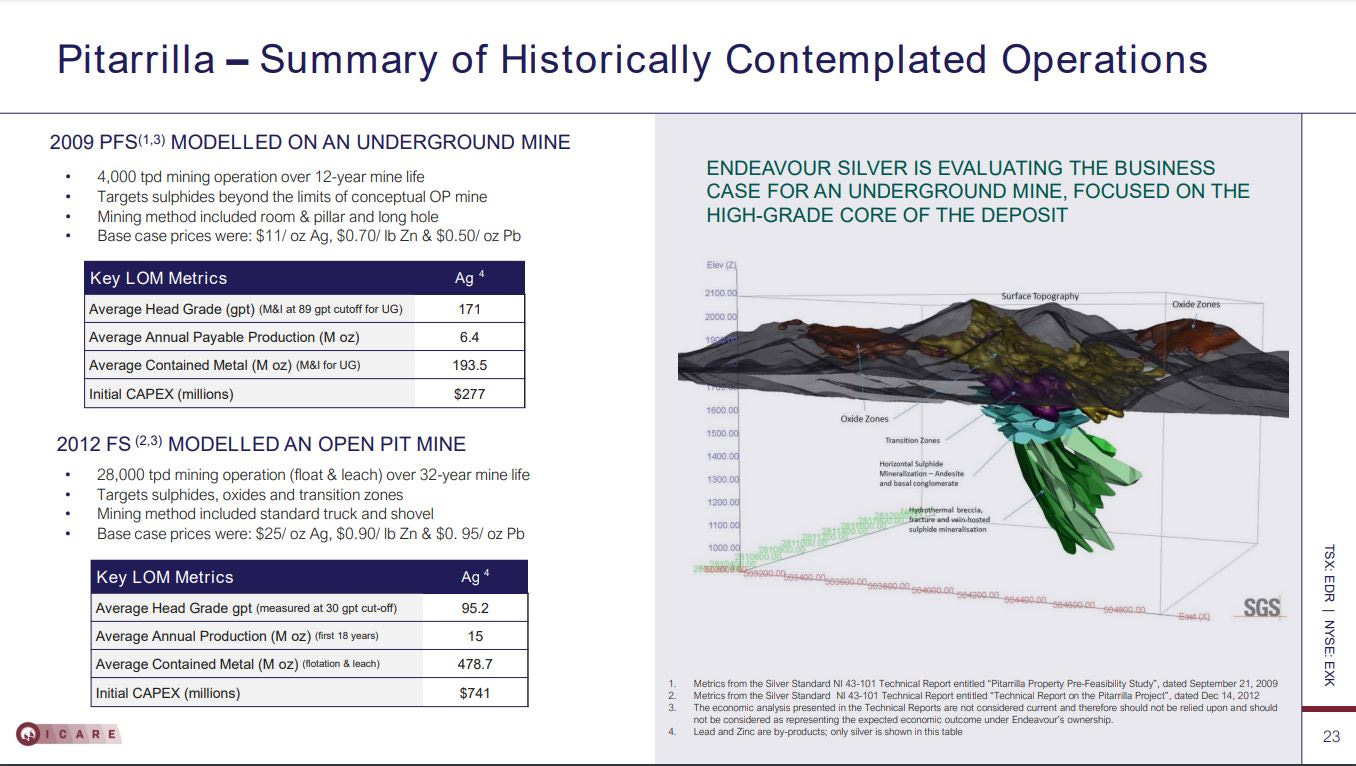Select the slide title 'Pitarrilla – Summary of Historically Contemplated Operations'
The image size is (1356, 766).
point(632,59)
